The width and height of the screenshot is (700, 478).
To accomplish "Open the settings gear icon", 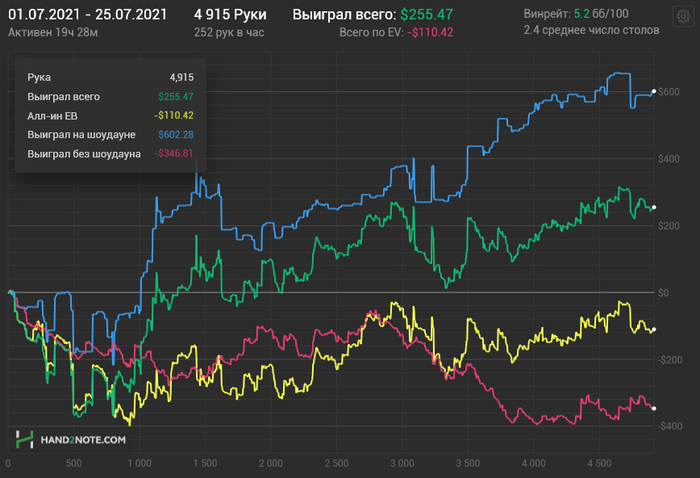I will point(683,17).
